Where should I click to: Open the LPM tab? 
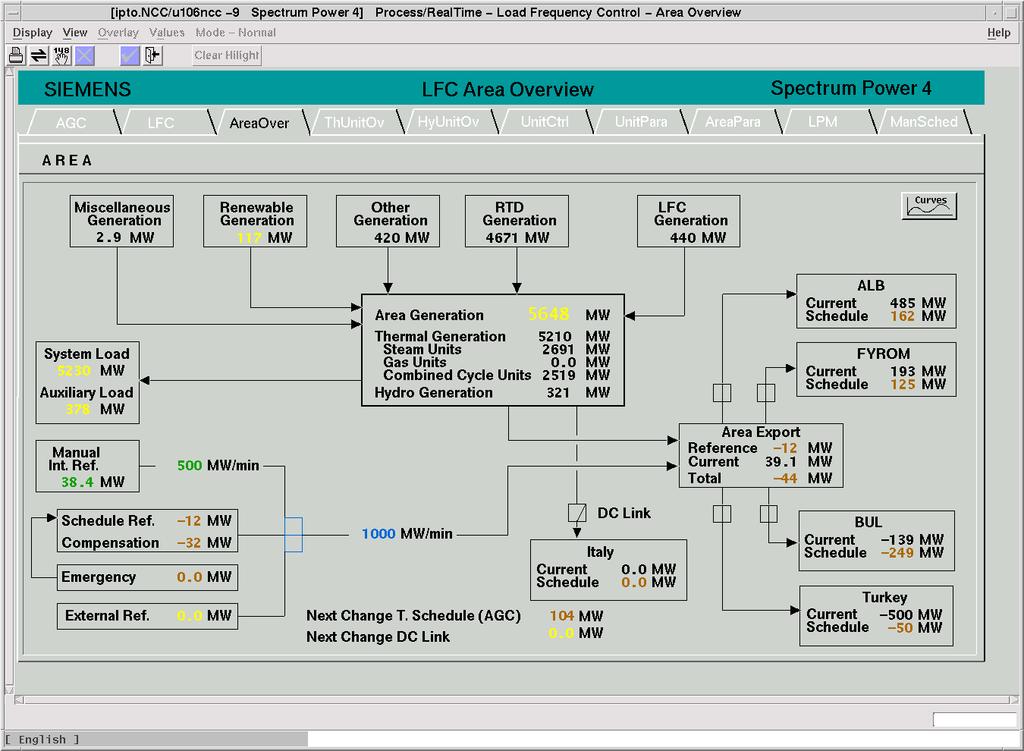click(x=823, y=122)
